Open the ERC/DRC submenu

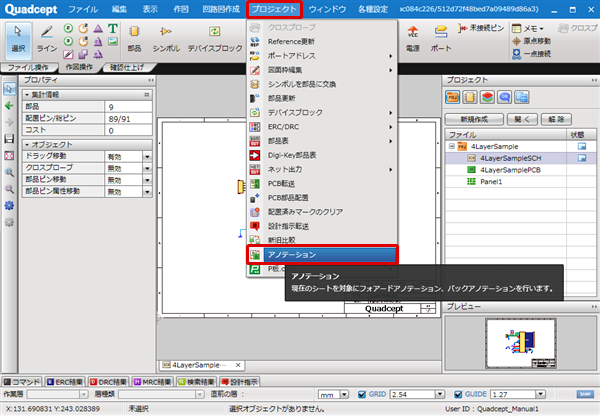321,127
